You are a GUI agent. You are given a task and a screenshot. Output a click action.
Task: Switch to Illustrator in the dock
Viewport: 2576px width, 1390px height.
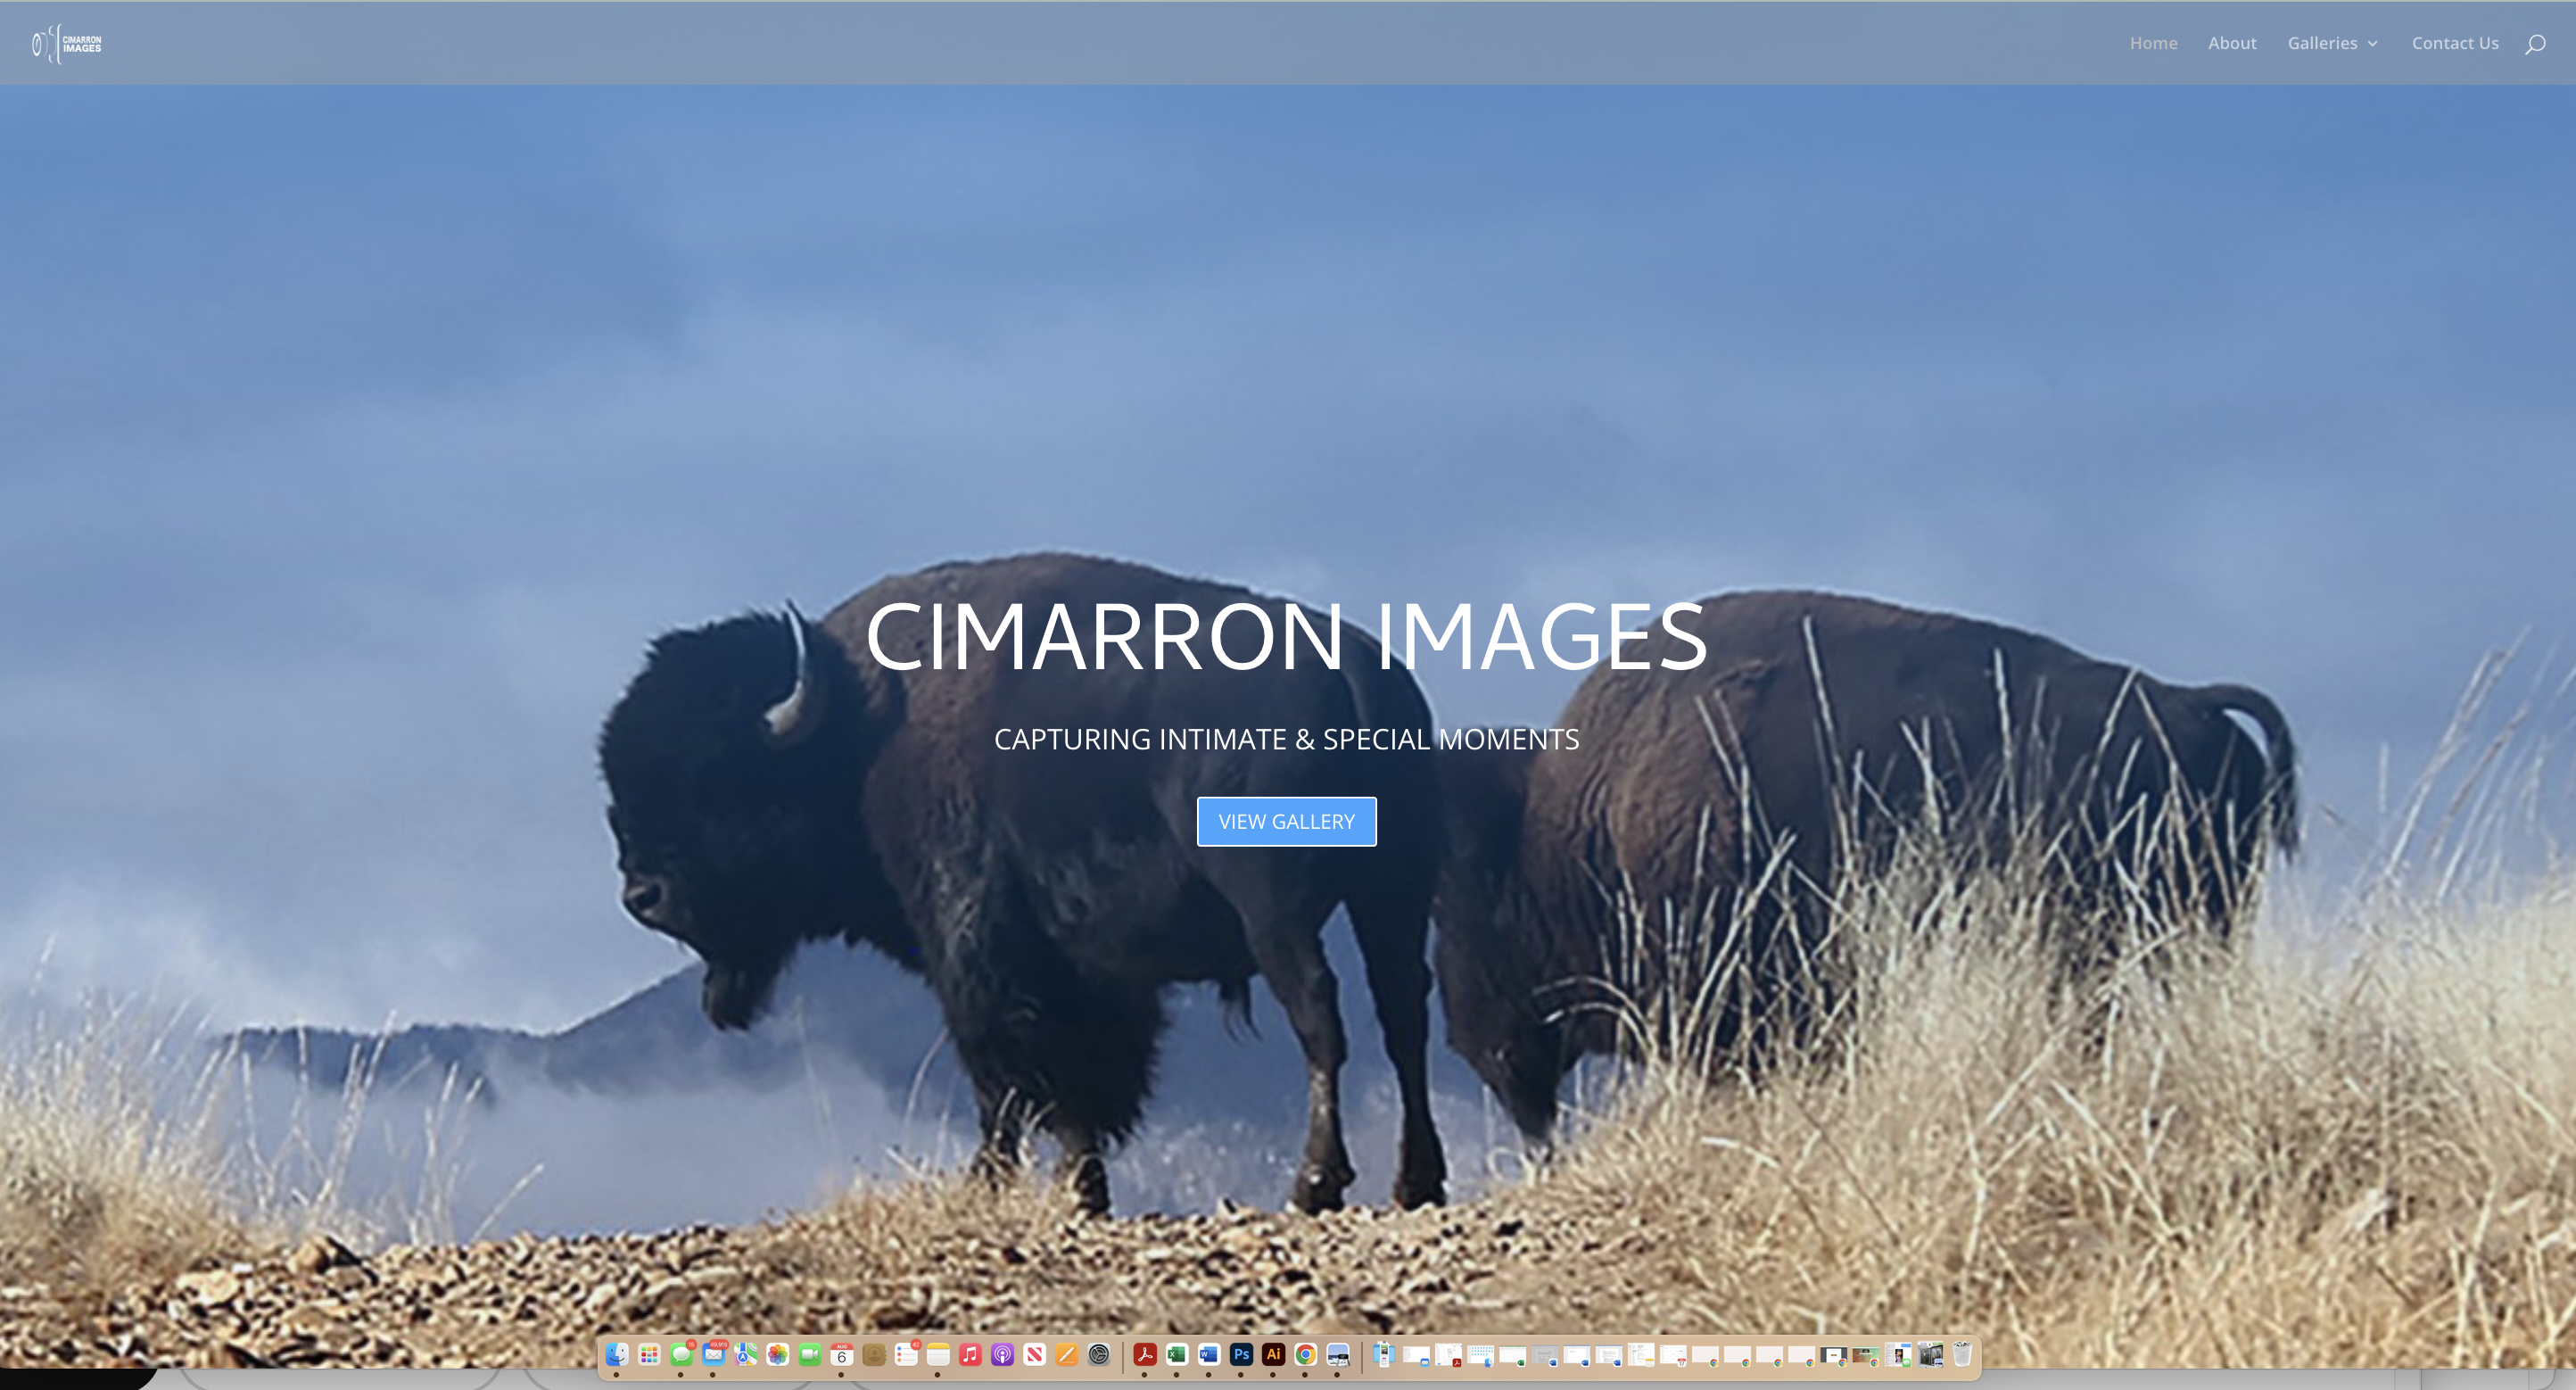coord(1273,1354)
